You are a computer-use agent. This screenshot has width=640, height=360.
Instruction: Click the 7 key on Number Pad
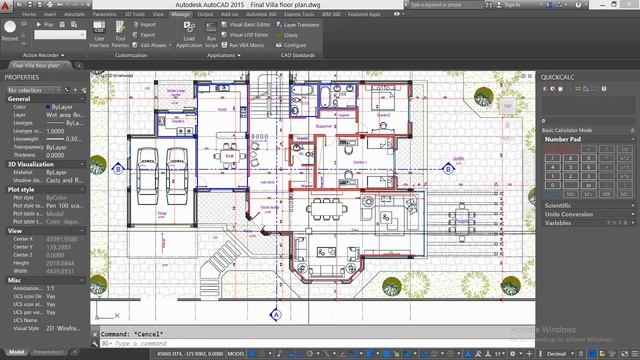[553, 158]
